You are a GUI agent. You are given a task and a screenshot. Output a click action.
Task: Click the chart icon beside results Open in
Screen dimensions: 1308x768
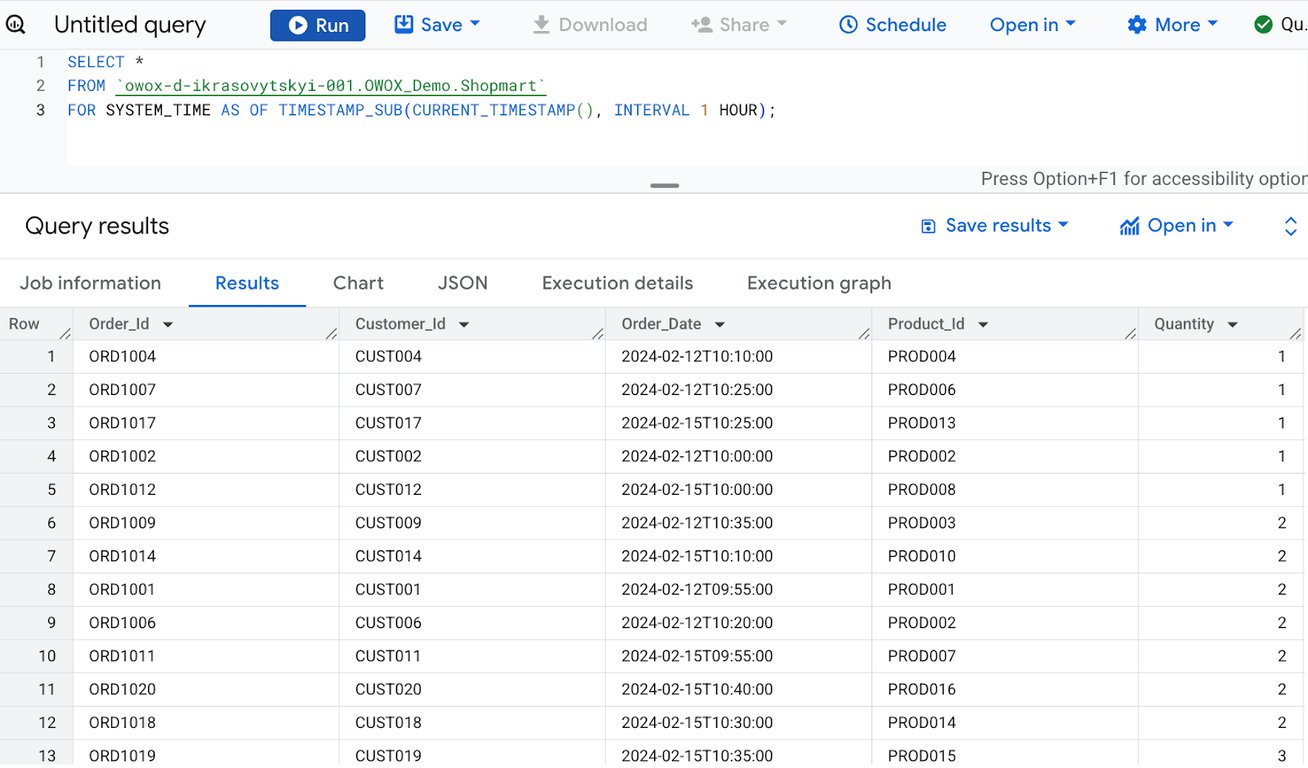(x=1130, y=226)
